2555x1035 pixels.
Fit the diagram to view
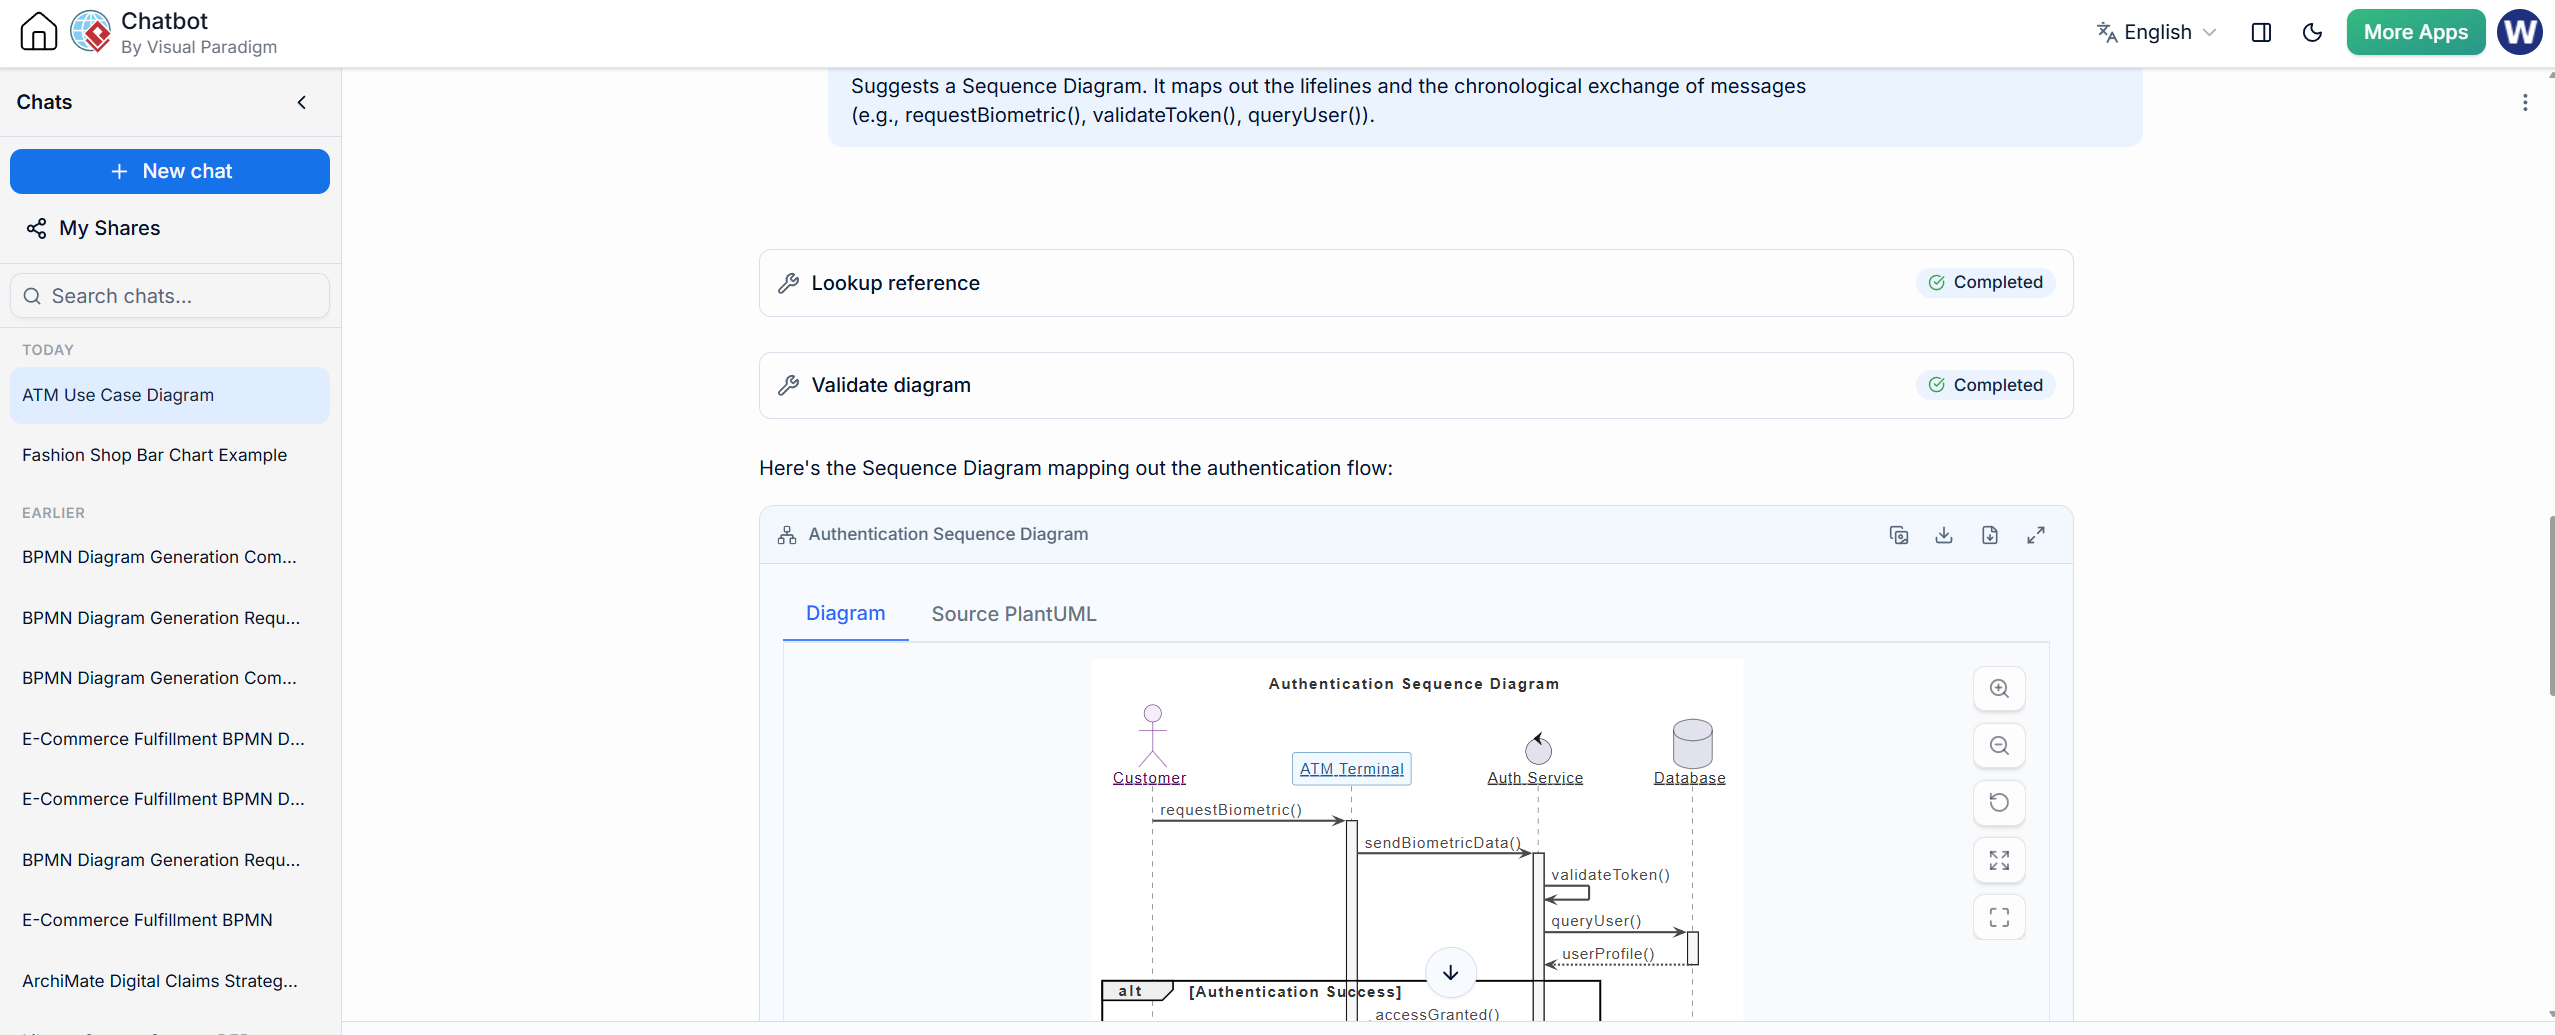pyautogui.click(x=1998, y=860)
